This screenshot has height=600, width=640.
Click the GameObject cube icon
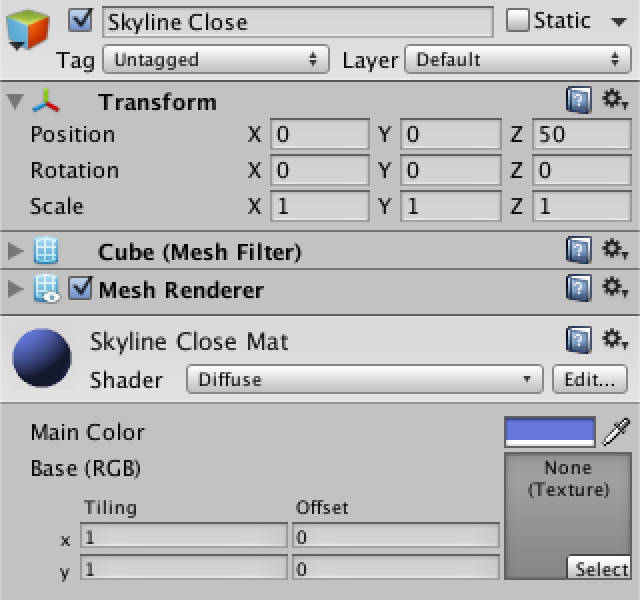click(28, 30)
